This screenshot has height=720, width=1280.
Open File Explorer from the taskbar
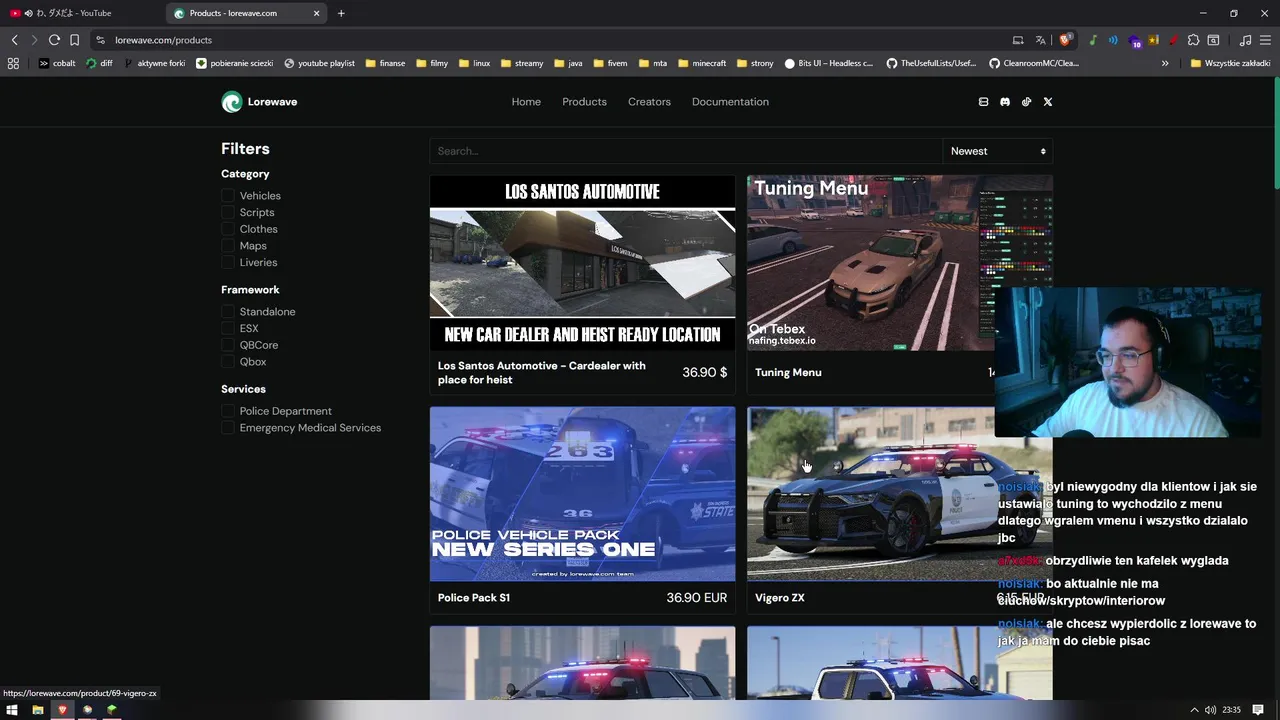pos(37,710)
